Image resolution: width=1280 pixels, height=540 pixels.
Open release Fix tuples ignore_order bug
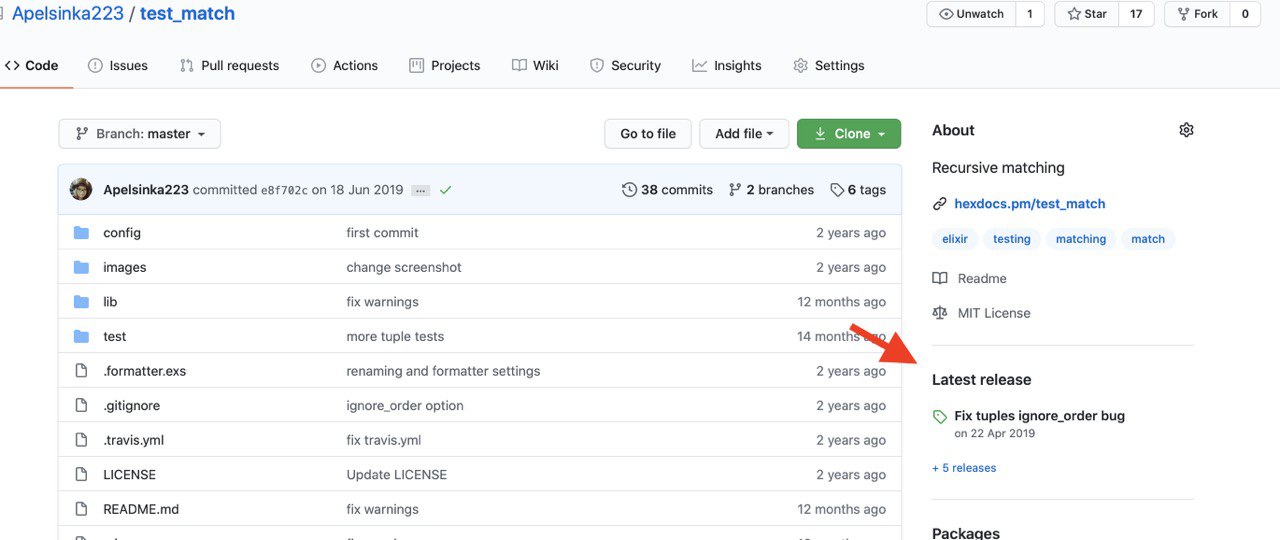pyautogui.click(x=1040, y=416)
